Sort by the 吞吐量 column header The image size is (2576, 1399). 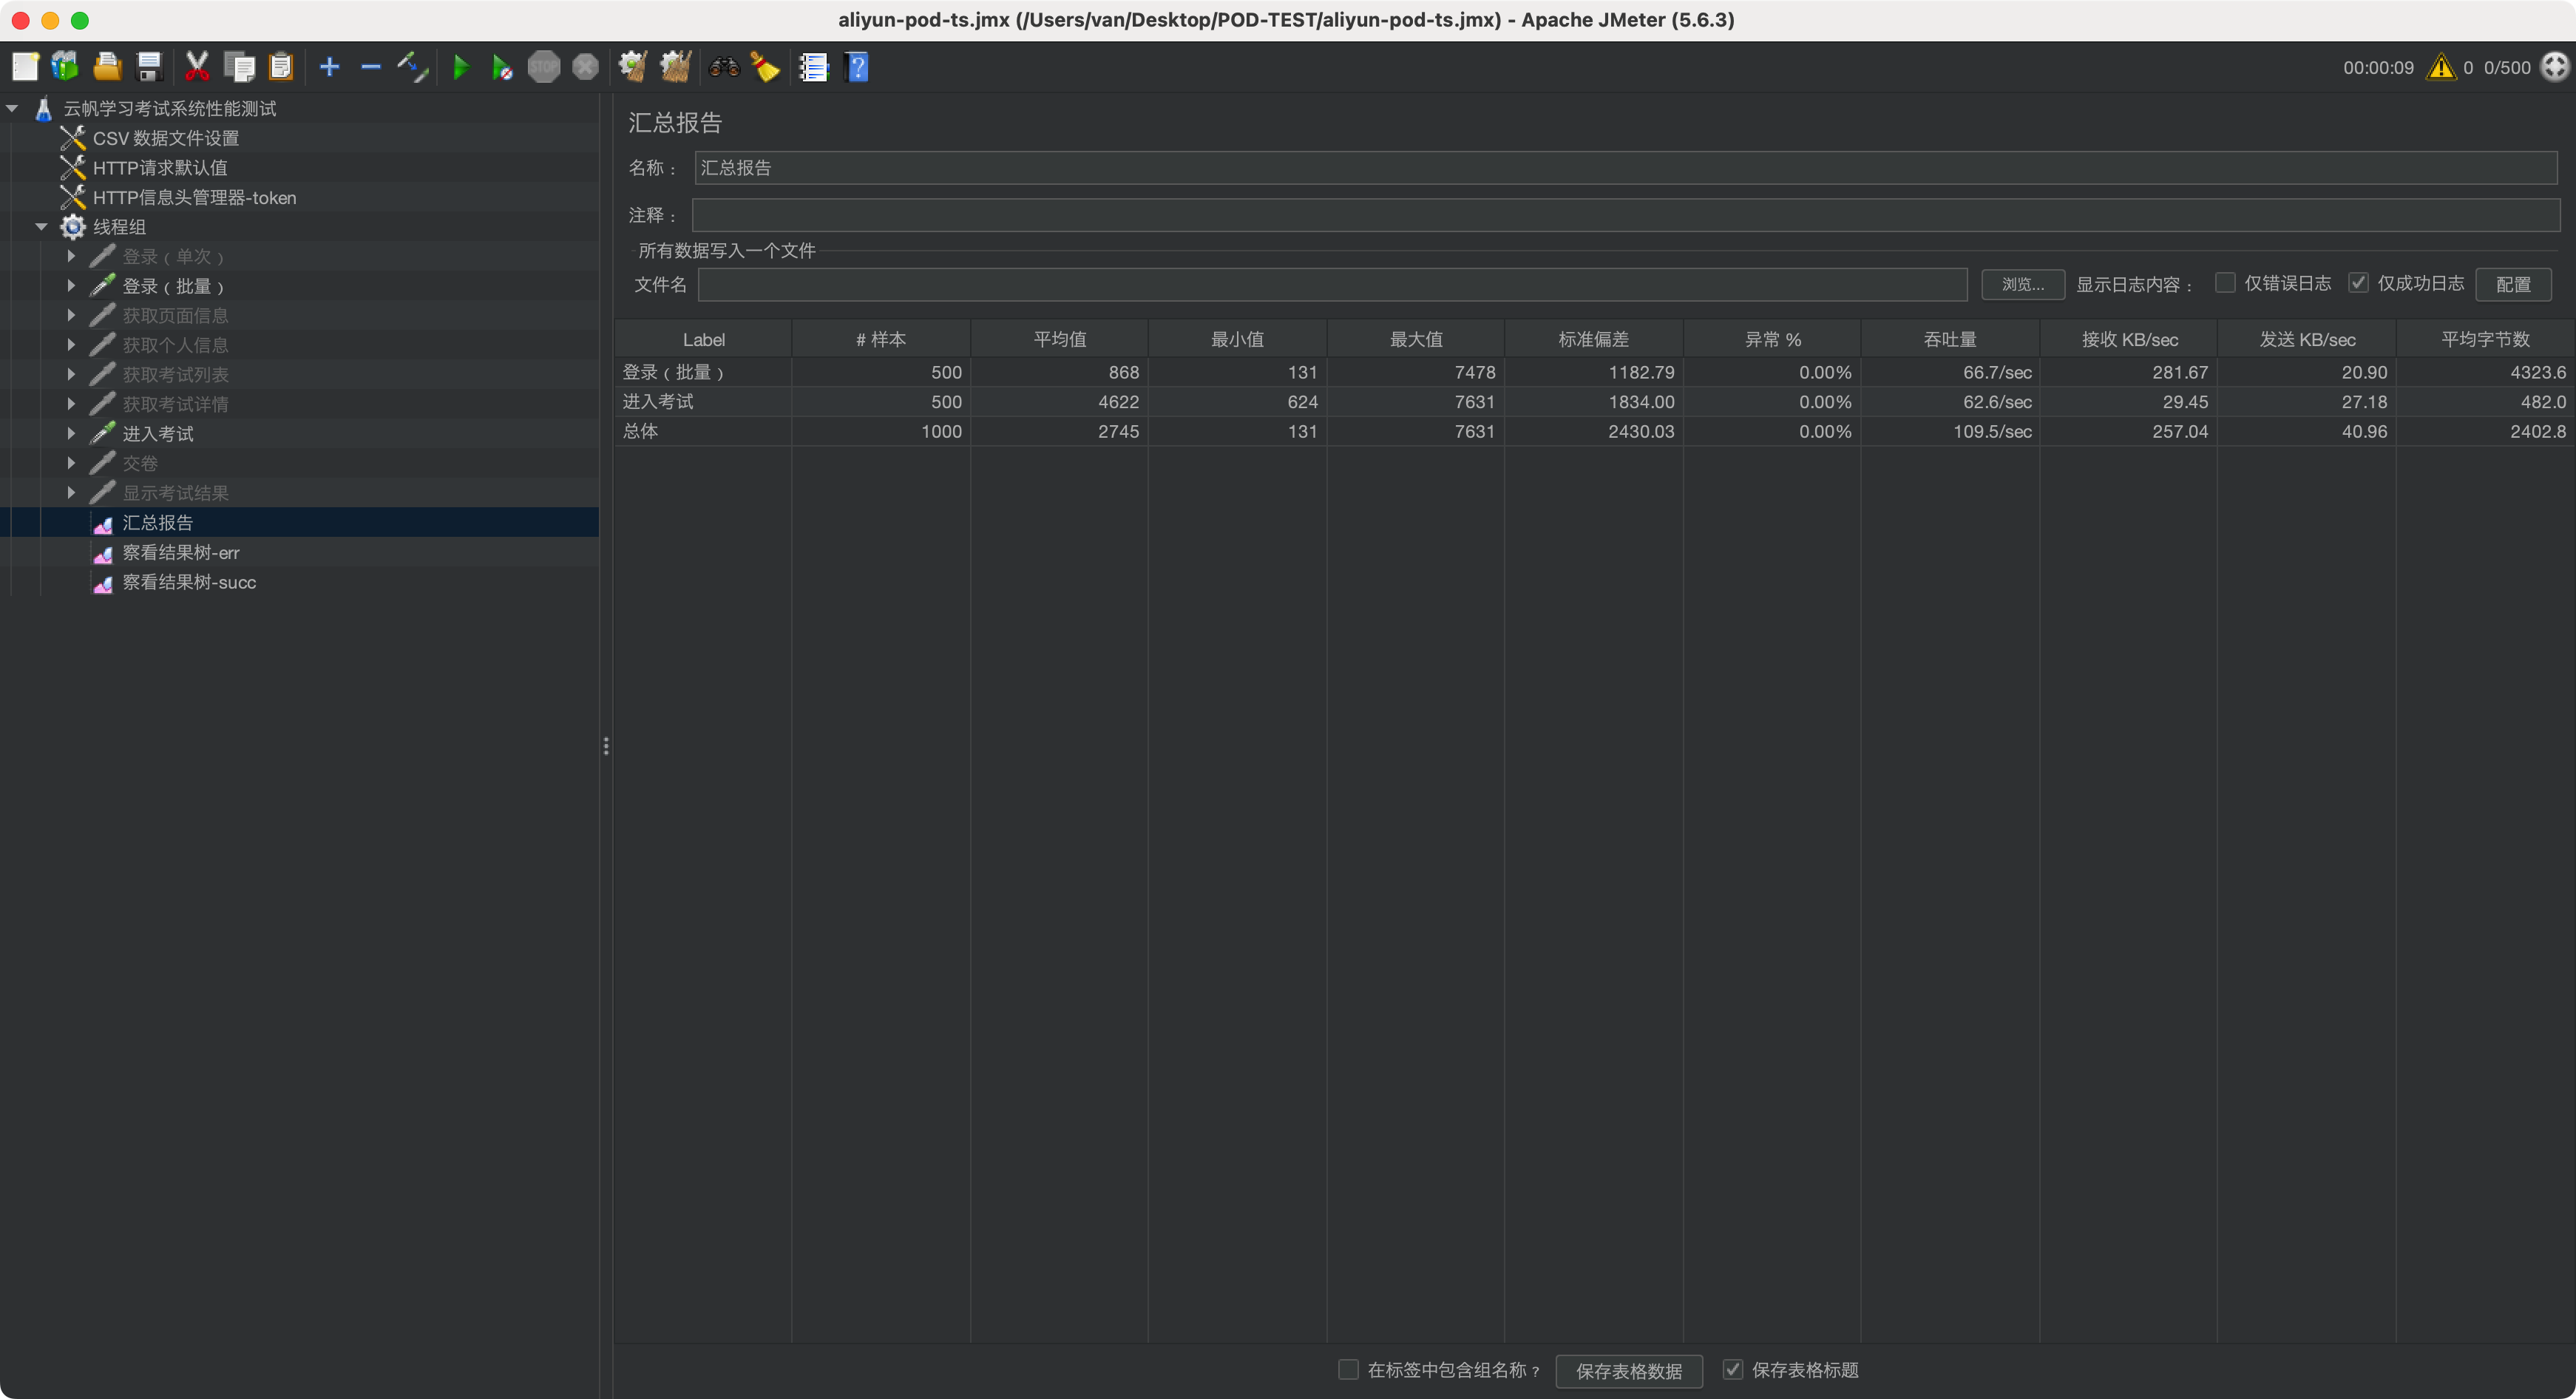click(x=1950, y=340)
